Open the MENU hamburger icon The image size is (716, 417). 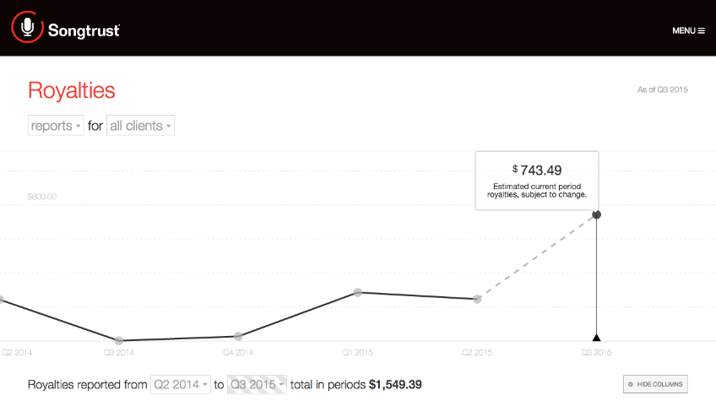pyautogui.click(x=701, y=31)
